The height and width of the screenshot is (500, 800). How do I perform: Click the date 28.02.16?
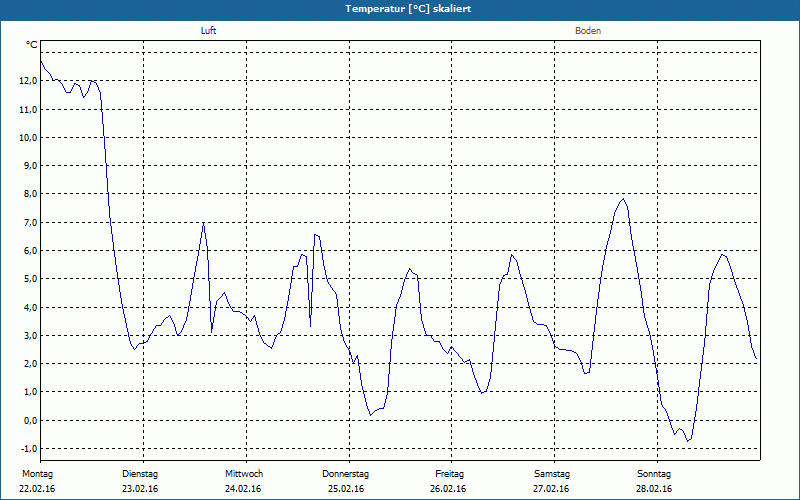pos(654,489)
